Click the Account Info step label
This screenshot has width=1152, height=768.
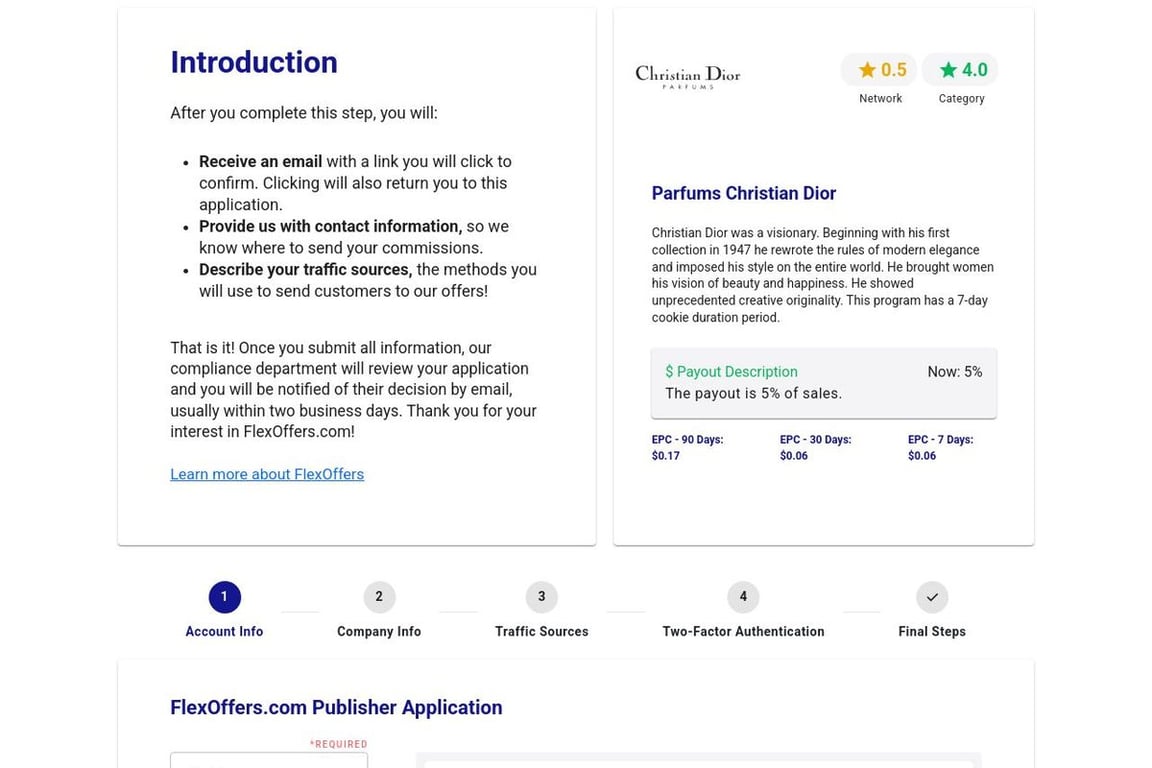point(224,631)
